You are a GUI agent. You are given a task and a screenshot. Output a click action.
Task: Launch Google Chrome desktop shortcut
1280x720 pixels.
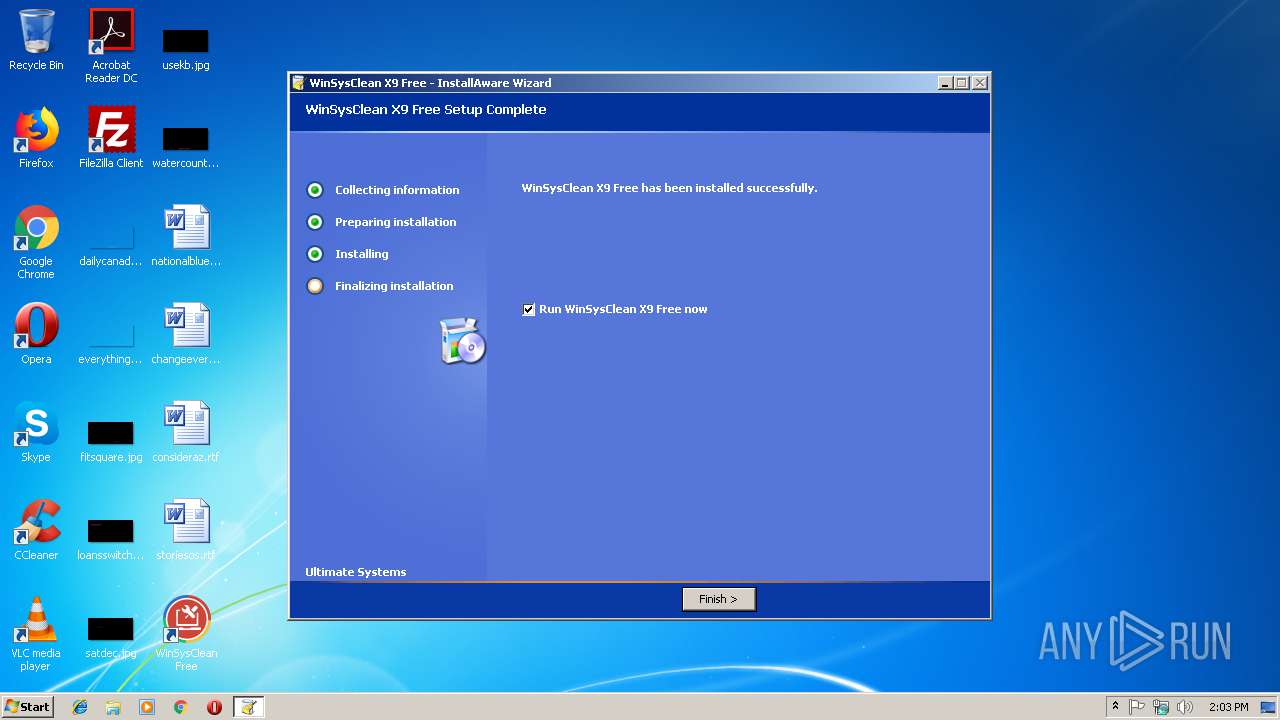point(36,242)
